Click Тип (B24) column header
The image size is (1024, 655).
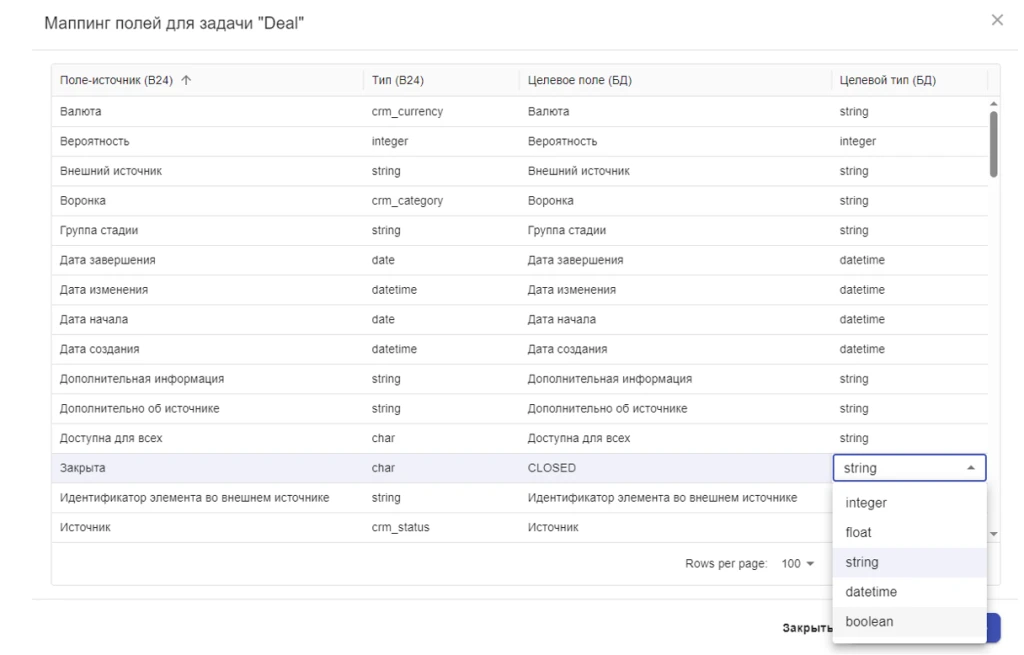[x=398, y=81]
